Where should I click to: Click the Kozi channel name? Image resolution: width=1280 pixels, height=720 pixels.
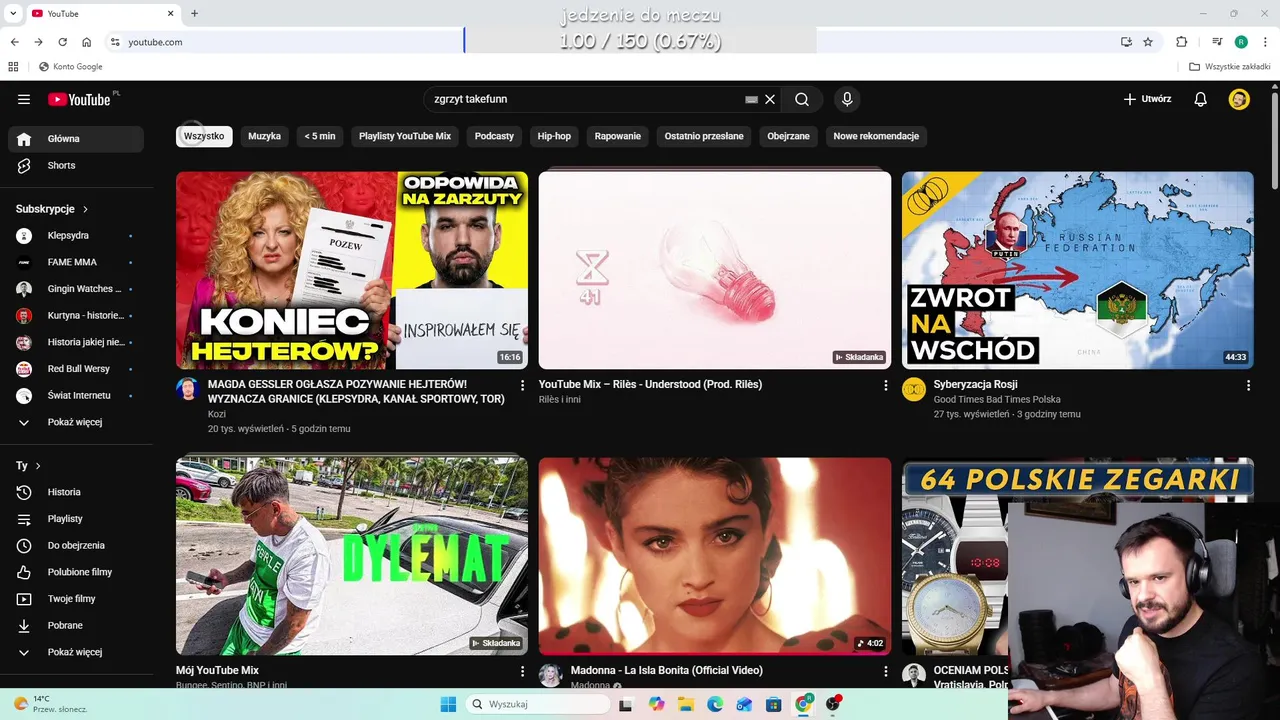217,414
